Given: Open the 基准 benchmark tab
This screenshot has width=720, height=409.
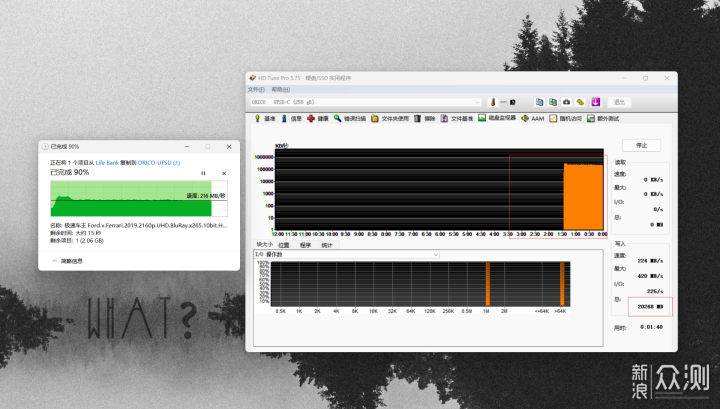Looking at the screenshot, I should 265,118.
